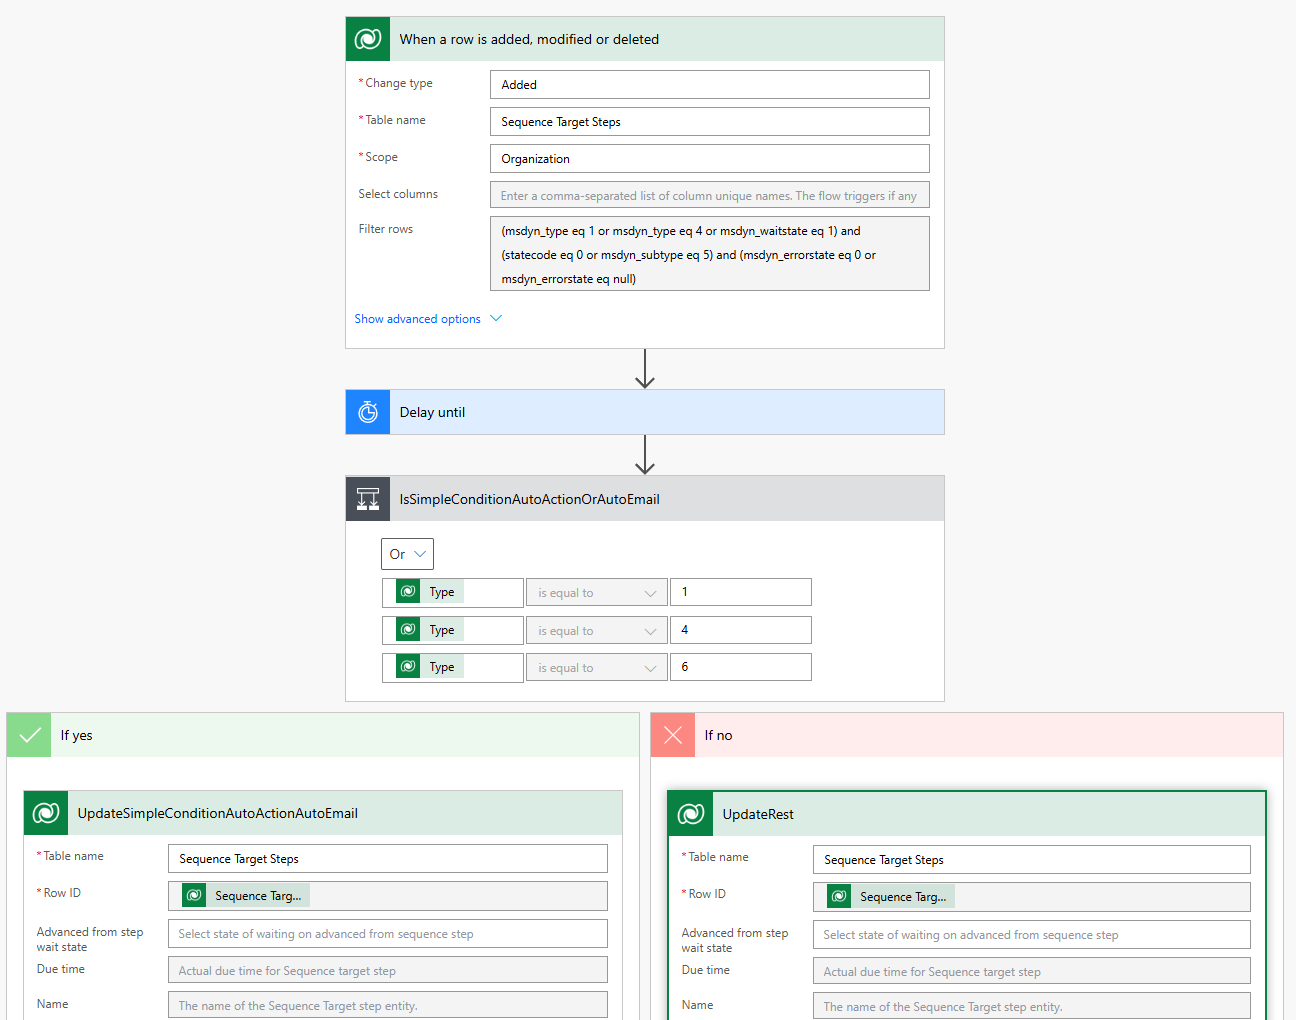
Task: Click the condition icon on IsSimpleConditionAutoActionOrAutoEmail
Action: click(x=368, y=499)
